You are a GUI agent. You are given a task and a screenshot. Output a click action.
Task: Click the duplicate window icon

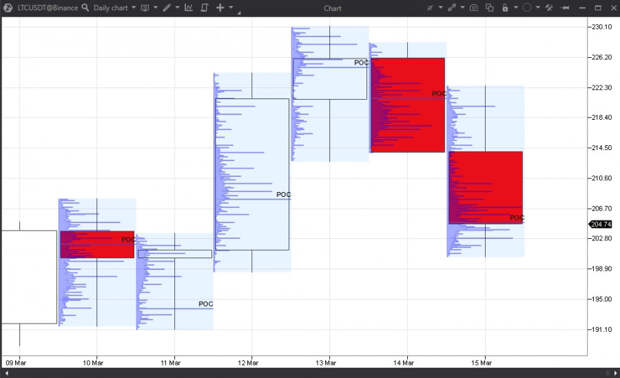coord(490,8)
